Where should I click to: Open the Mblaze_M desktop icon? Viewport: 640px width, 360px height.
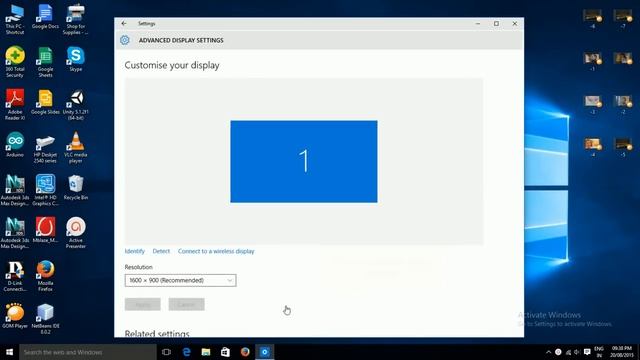(45, 231)
